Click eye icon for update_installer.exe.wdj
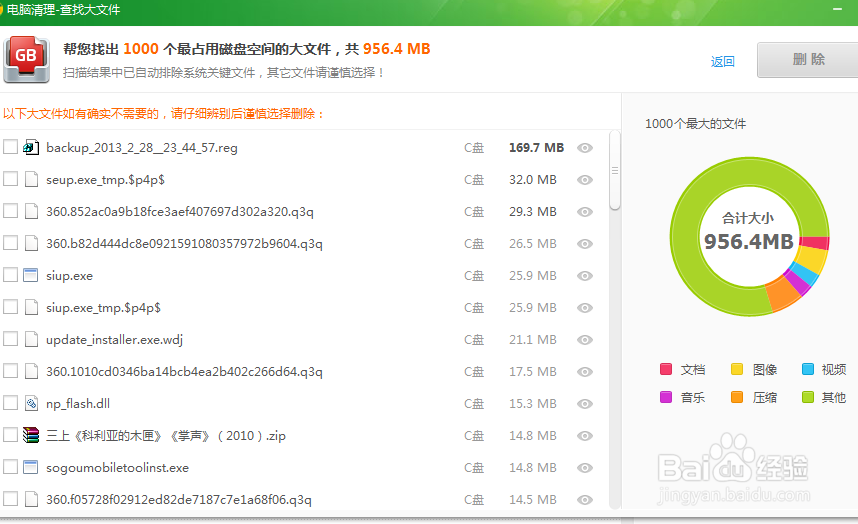This screenshot has width=858, height=524. coord(585,340)
